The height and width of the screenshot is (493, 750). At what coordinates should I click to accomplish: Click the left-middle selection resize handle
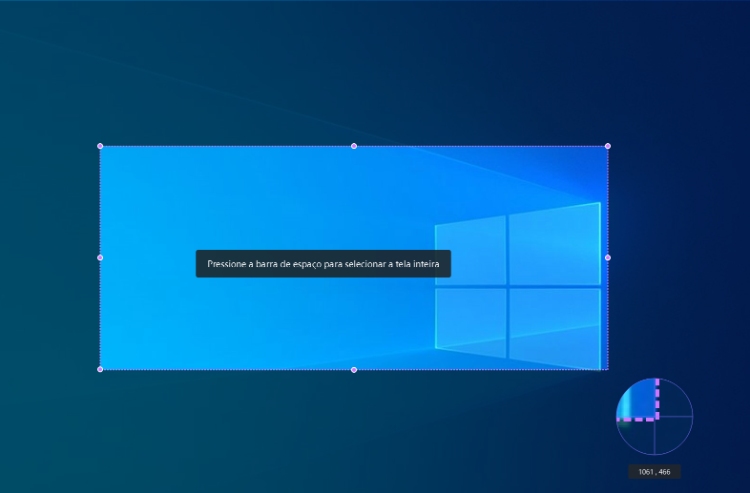[x=100, y=258]
